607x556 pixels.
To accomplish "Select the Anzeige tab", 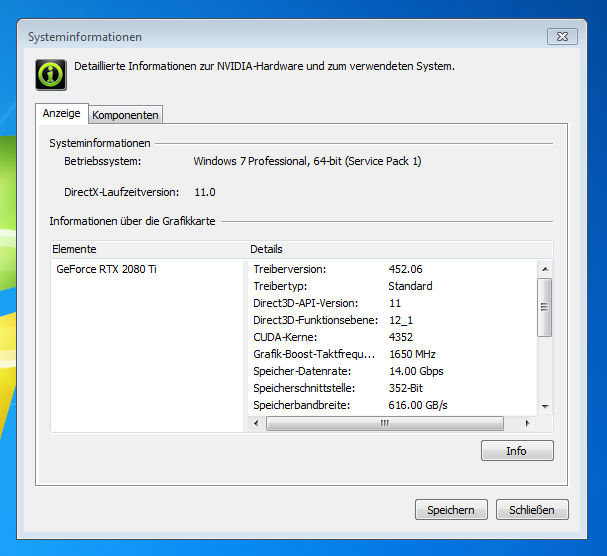I will click(62, 113).
